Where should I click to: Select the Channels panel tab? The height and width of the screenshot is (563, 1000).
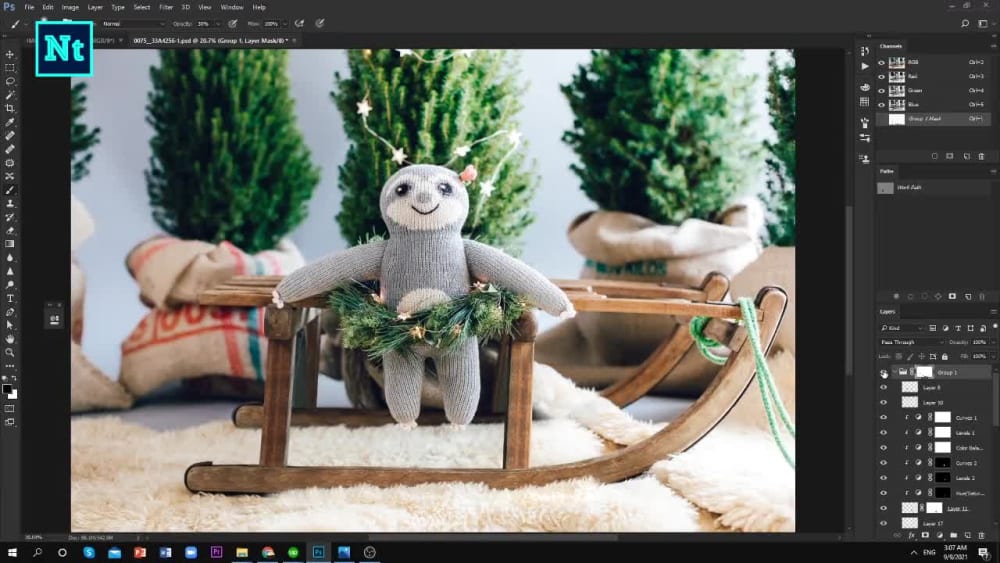click(x=890, y=46)
